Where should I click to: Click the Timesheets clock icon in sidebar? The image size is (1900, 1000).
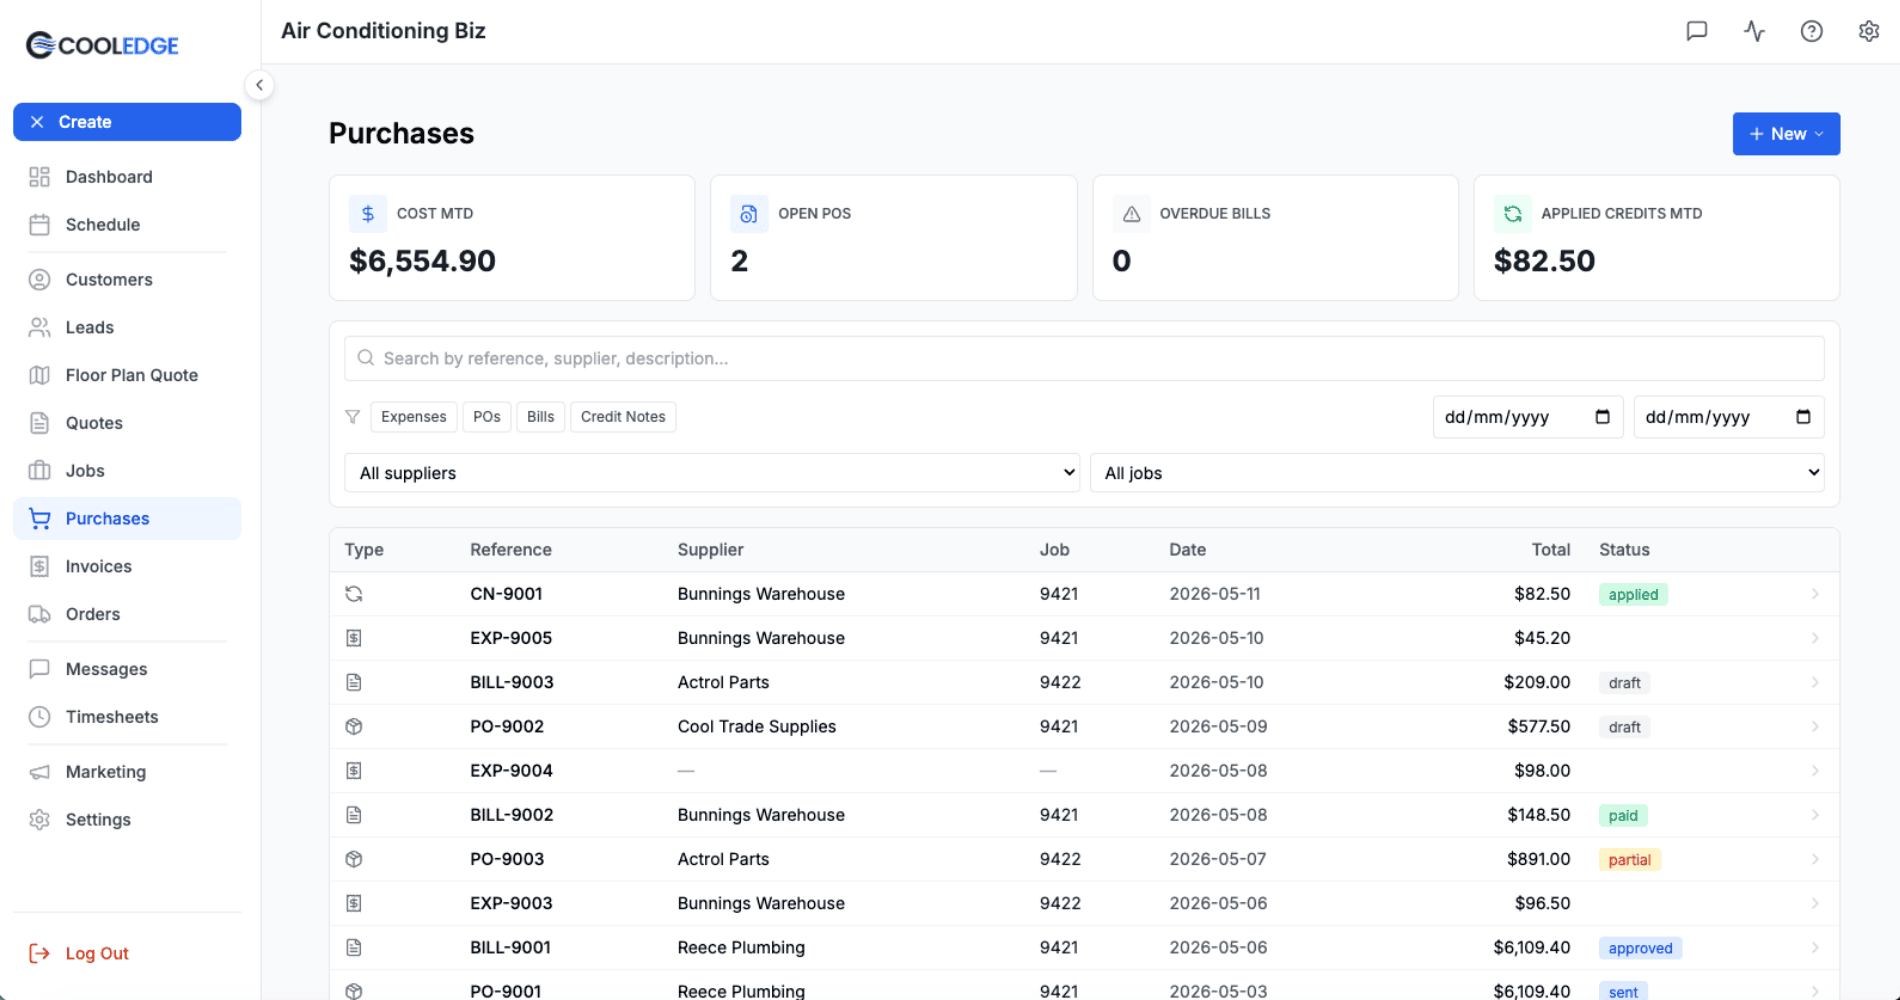[39, 717]
